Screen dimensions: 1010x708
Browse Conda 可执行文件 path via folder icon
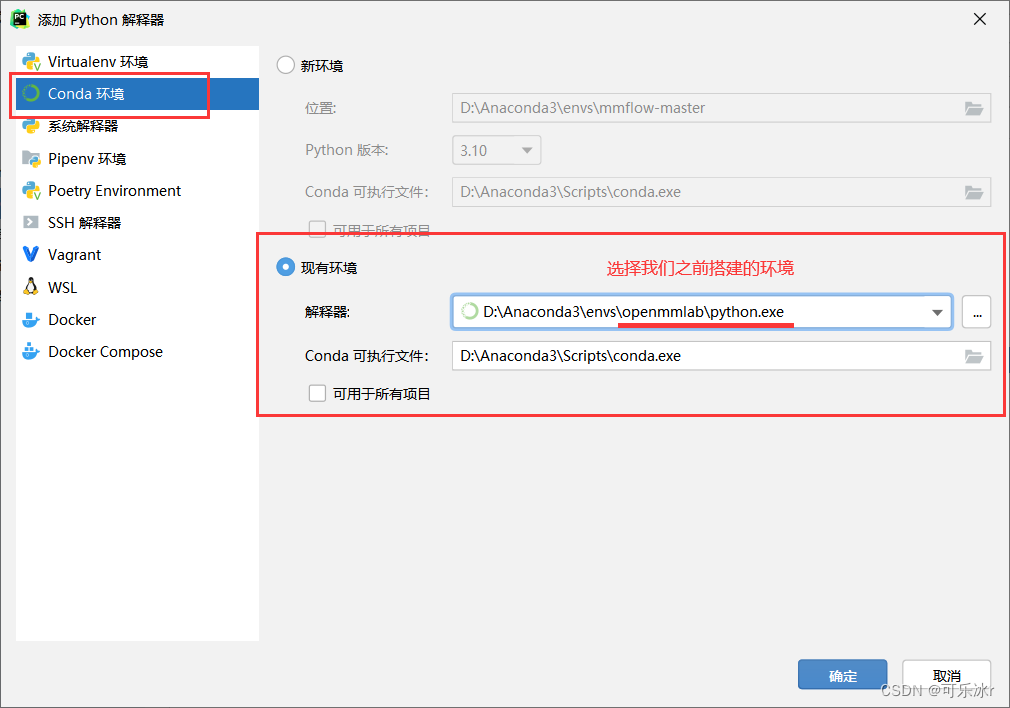[x=974, y=355]
